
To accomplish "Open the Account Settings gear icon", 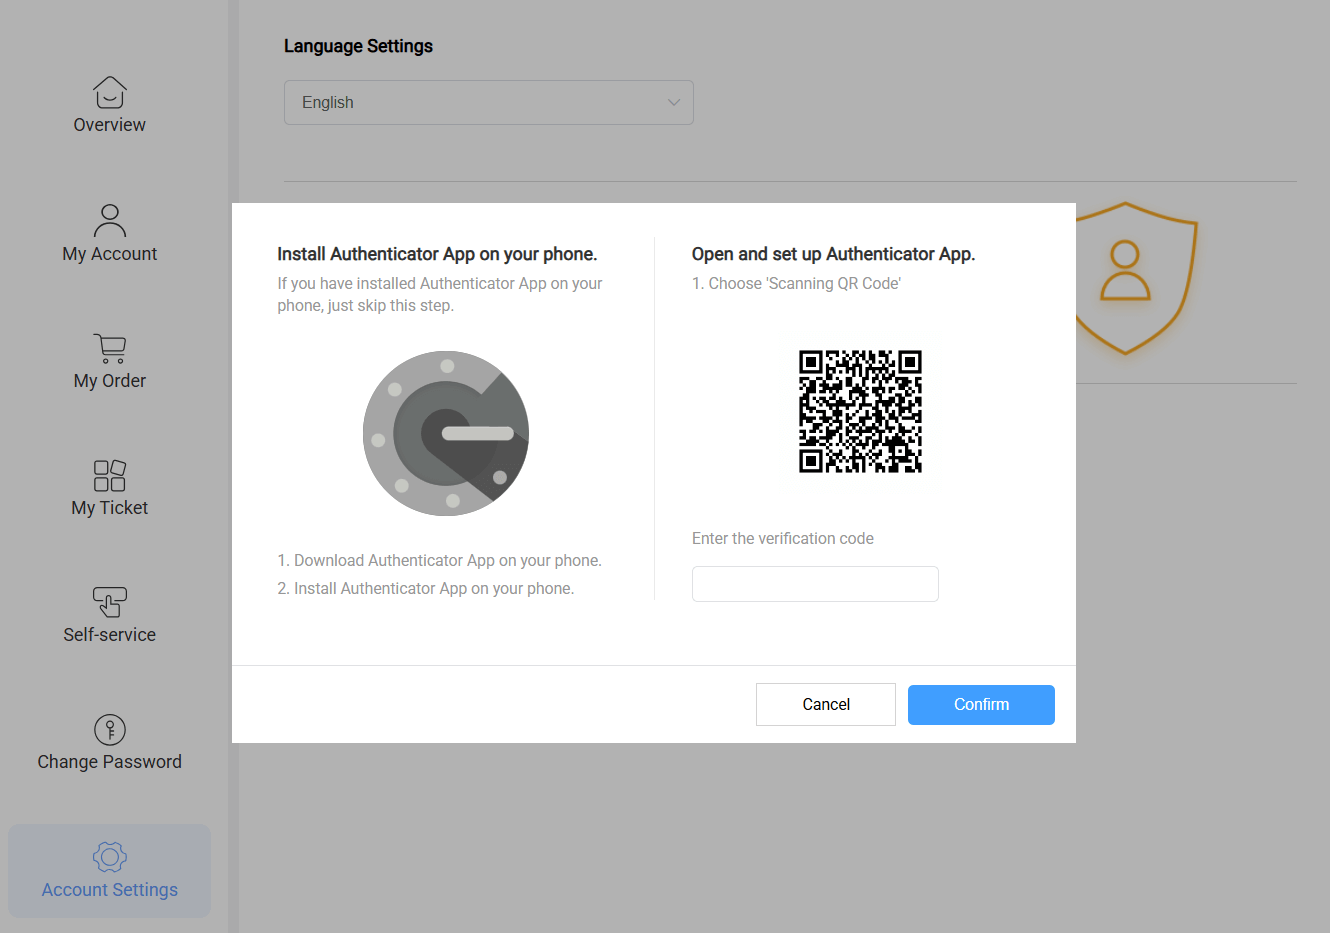I will (109, 856).
